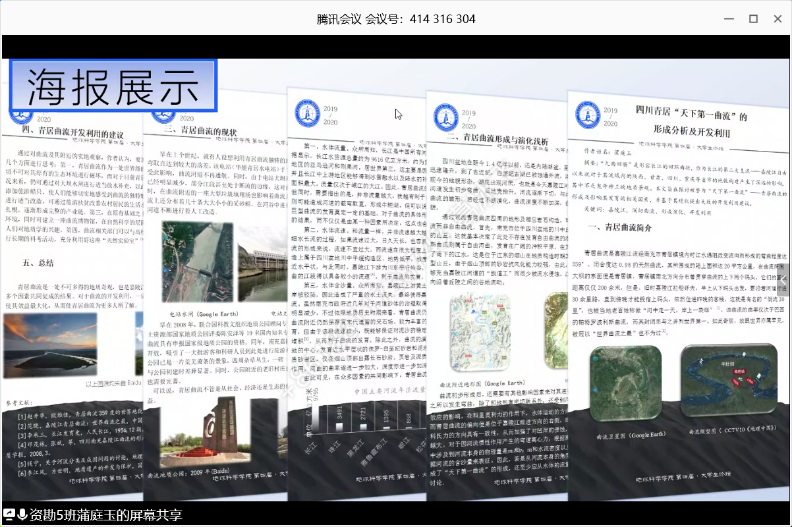Click the logo on the second poster from right
Viewport: 792px width, 527px height.
[x=447, y=115]
